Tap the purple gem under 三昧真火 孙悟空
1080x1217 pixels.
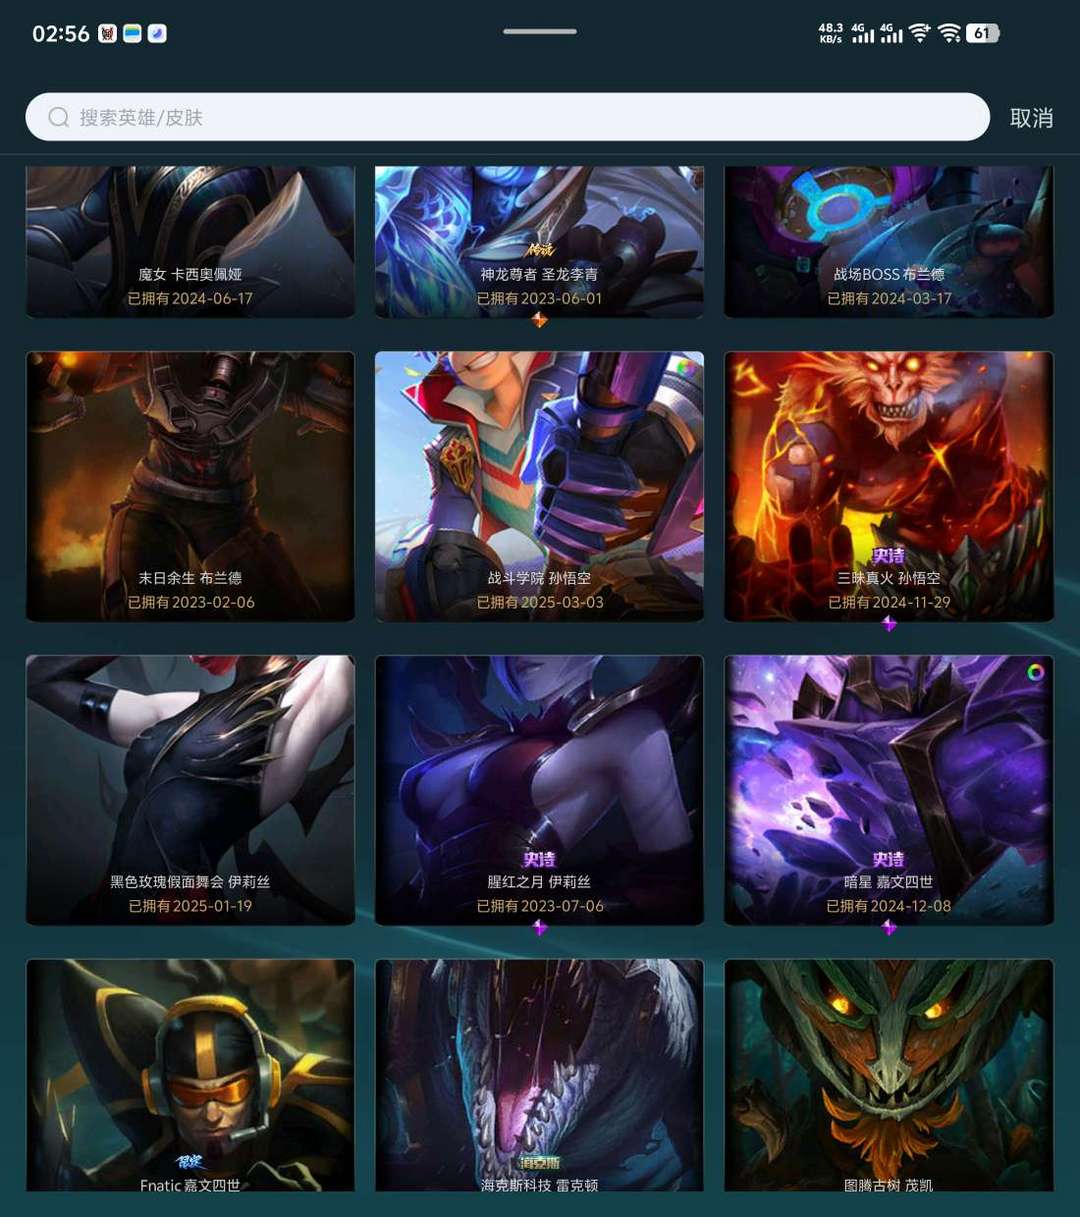pos(889,624)
